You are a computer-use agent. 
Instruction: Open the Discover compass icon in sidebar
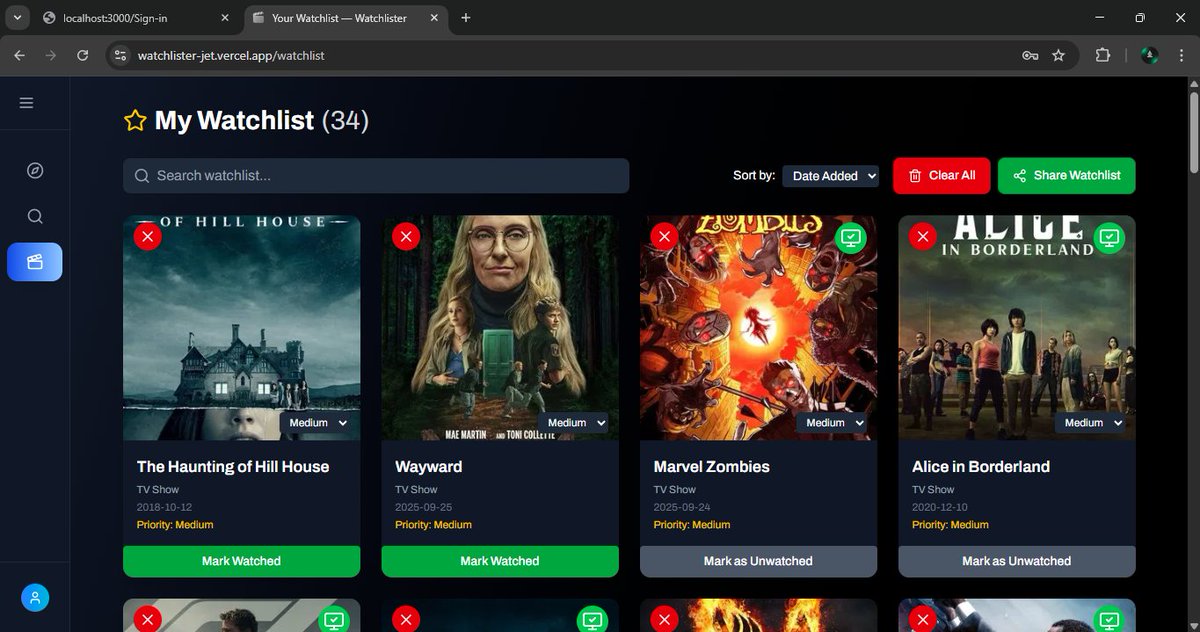tap(35, 170)
